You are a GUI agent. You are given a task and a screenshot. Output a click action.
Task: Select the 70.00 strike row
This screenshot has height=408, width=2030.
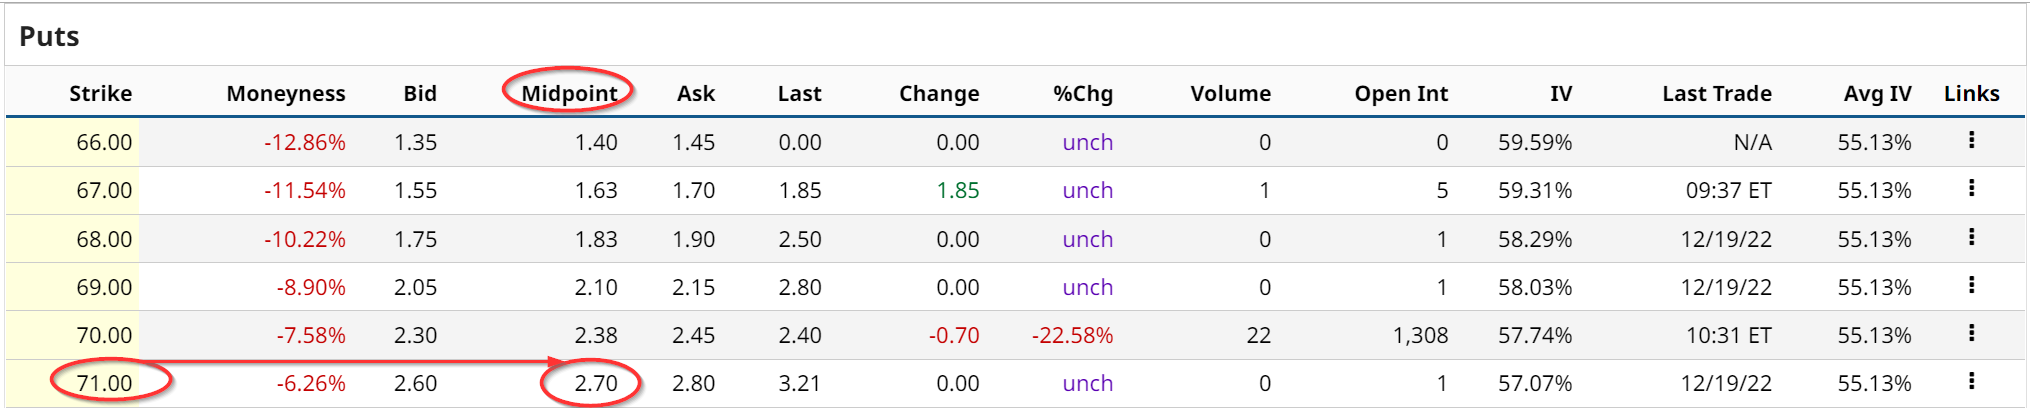point(104,335)
